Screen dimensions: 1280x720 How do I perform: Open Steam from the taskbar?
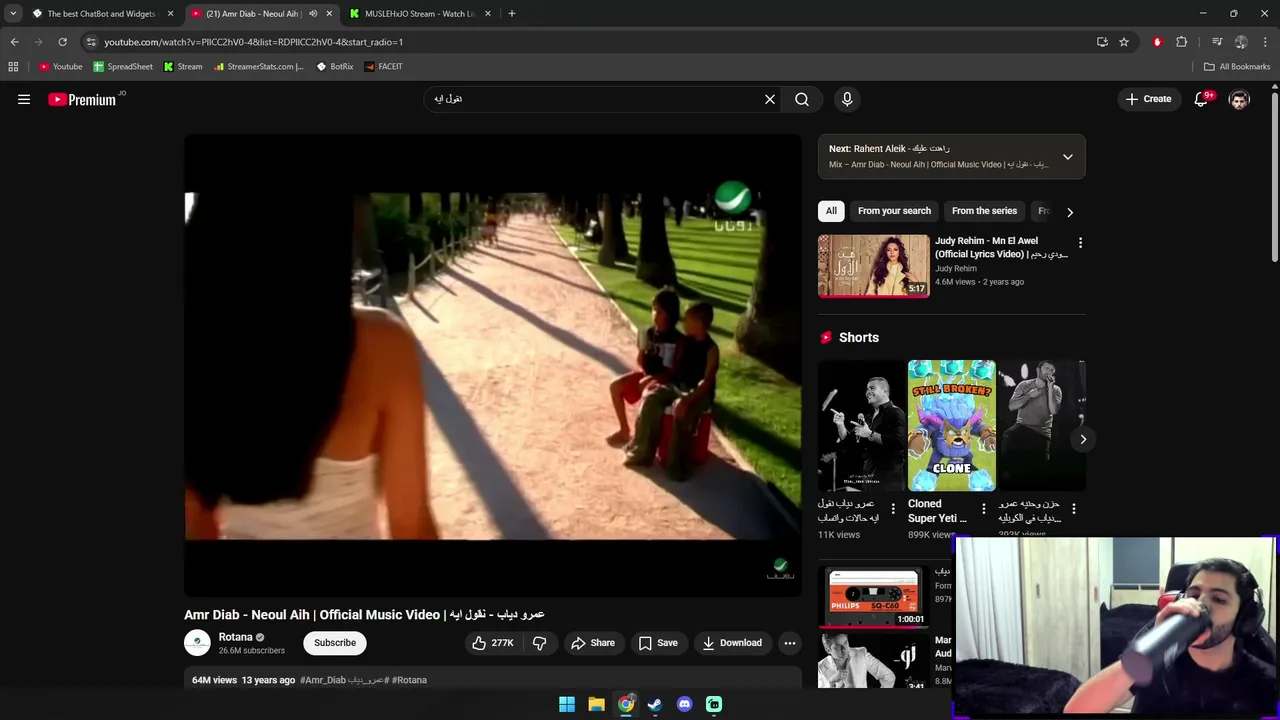[x=655, y=704]
